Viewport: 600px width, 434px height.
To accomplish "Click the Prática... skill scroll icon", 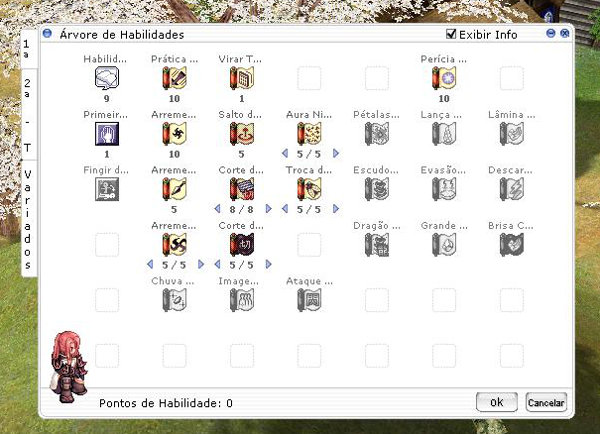I will tap(174, 78).
